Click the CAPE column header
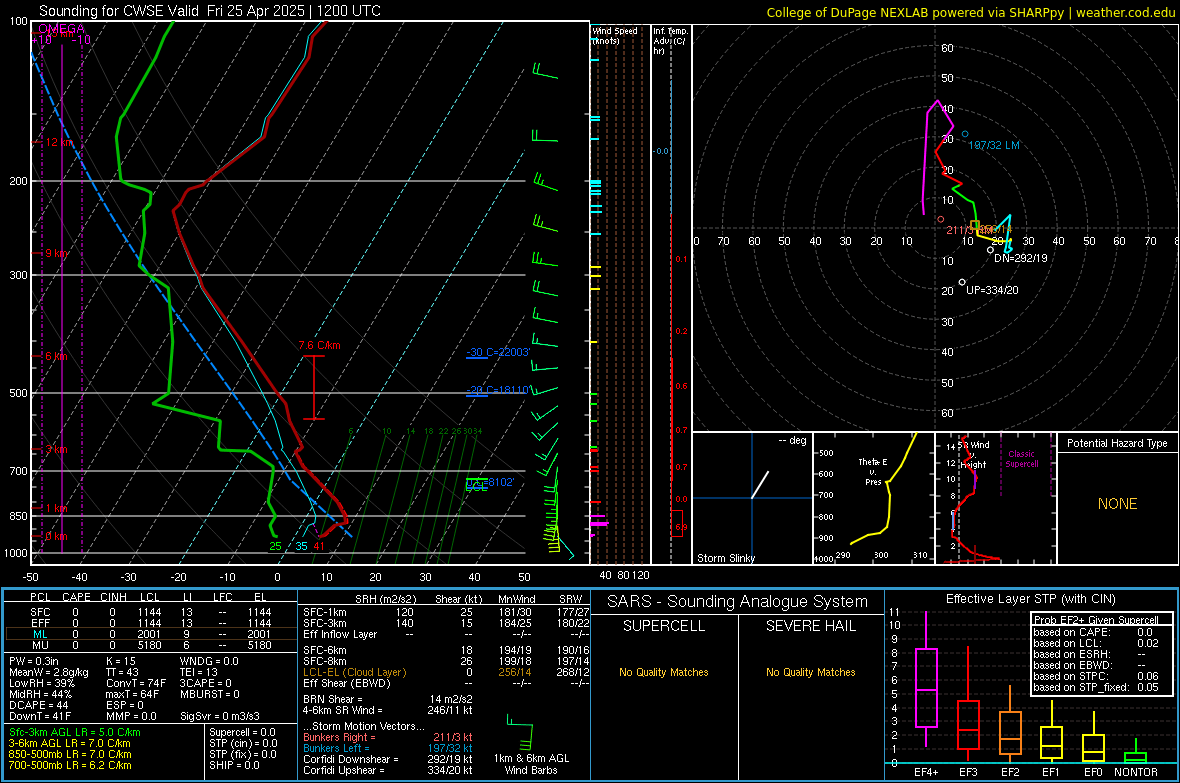Screen dimensions: 1180x783 point(76,597)
